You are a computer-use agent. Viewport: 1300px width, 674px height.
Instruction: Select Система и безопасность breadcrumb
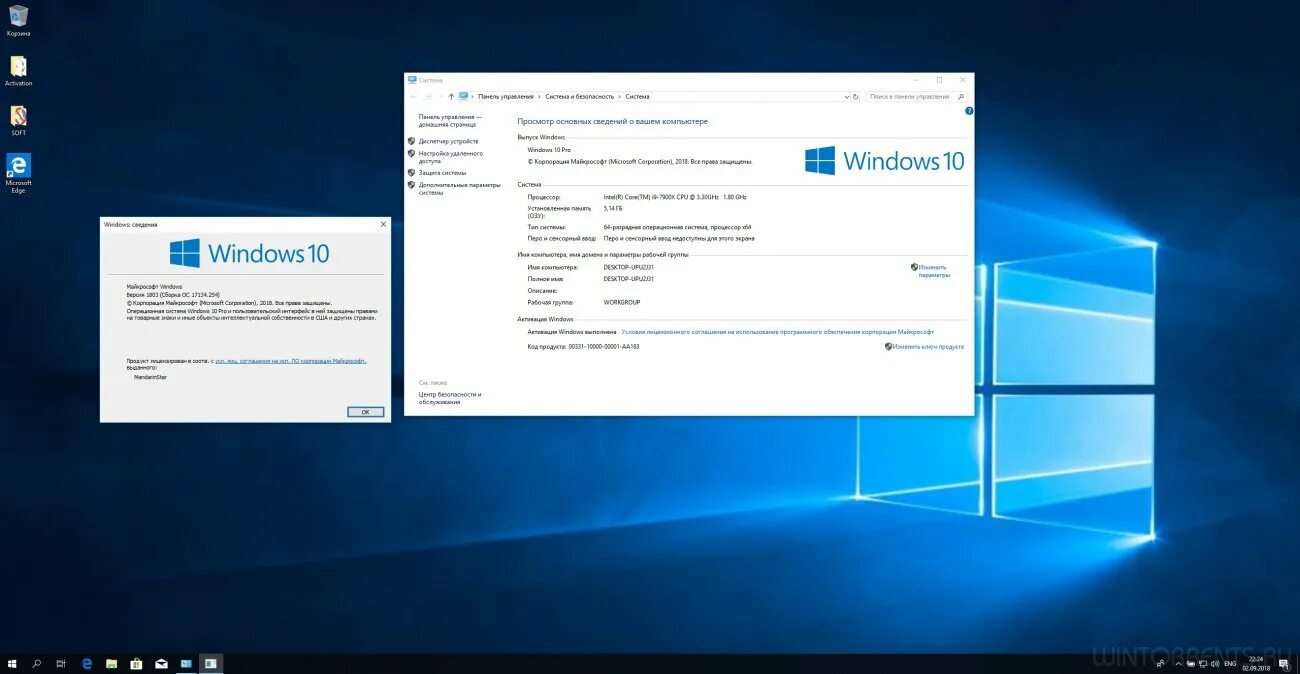pyautogui.click(x=580, y=97)
